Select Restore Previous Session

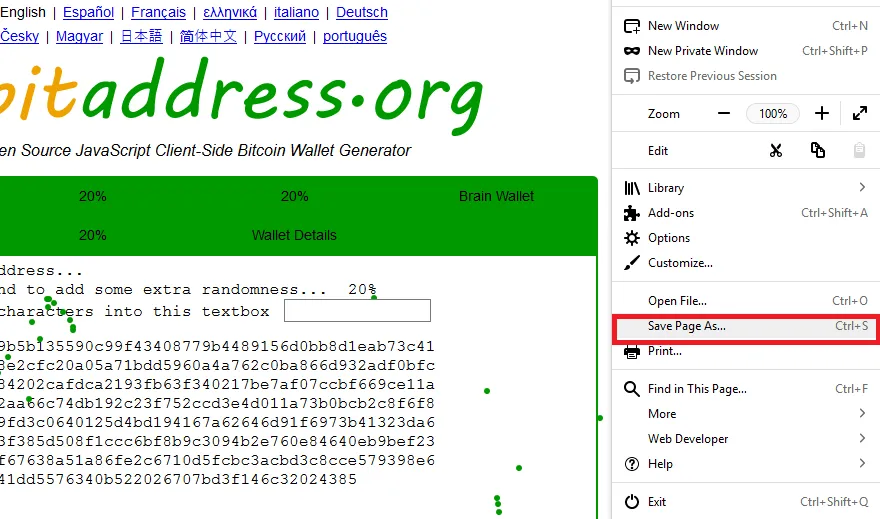746,76
